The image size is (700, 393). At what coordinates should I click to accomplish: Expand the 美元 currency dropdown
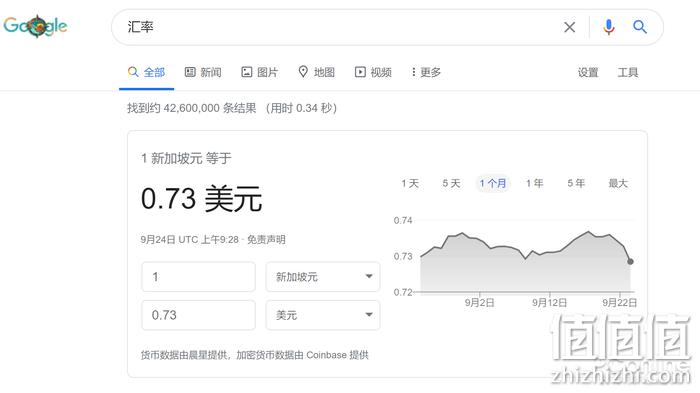coord(323,315)
